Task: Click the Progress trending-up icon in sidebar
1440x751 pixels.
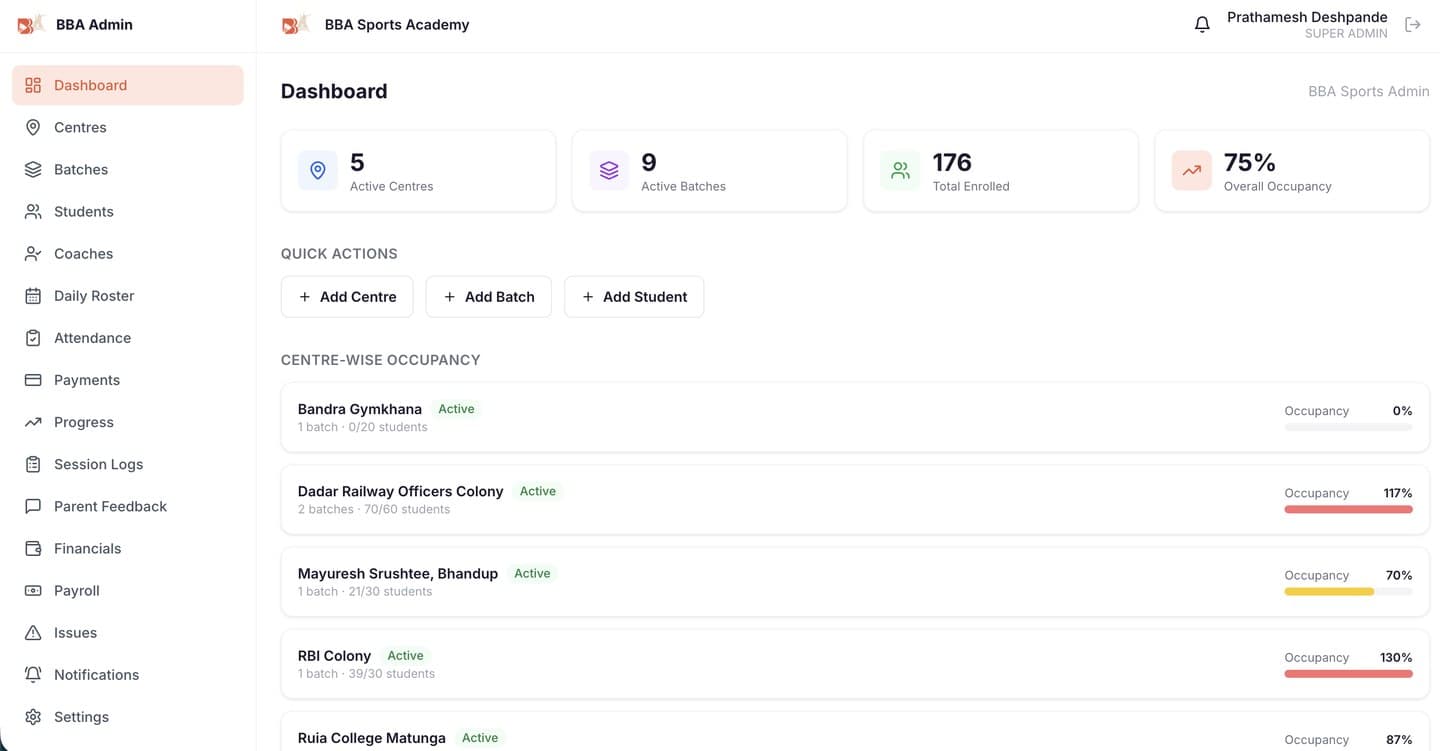Action: [33, 422]
